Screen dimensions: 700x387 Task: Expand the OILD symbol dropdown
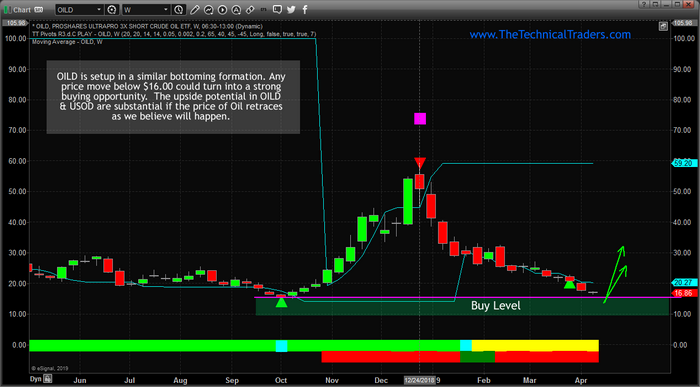click(99, 9)
